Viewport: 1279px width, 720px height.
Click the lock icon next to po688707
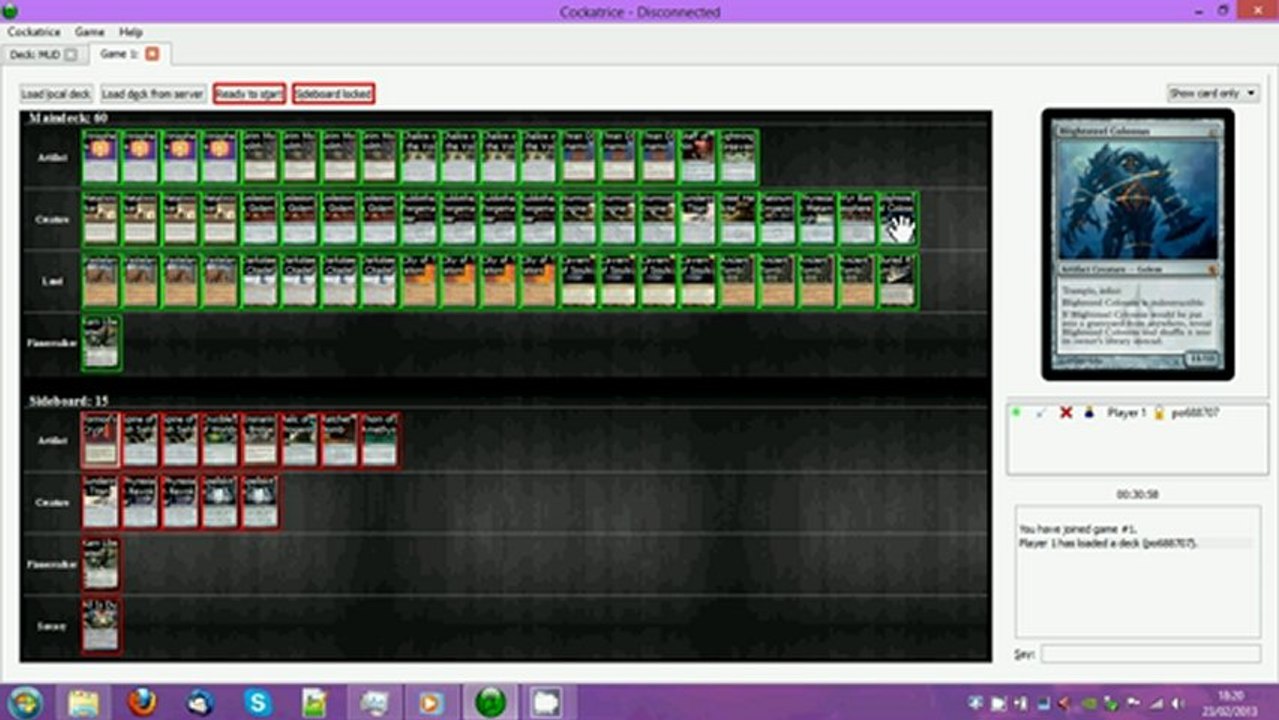click(1159, 412)
